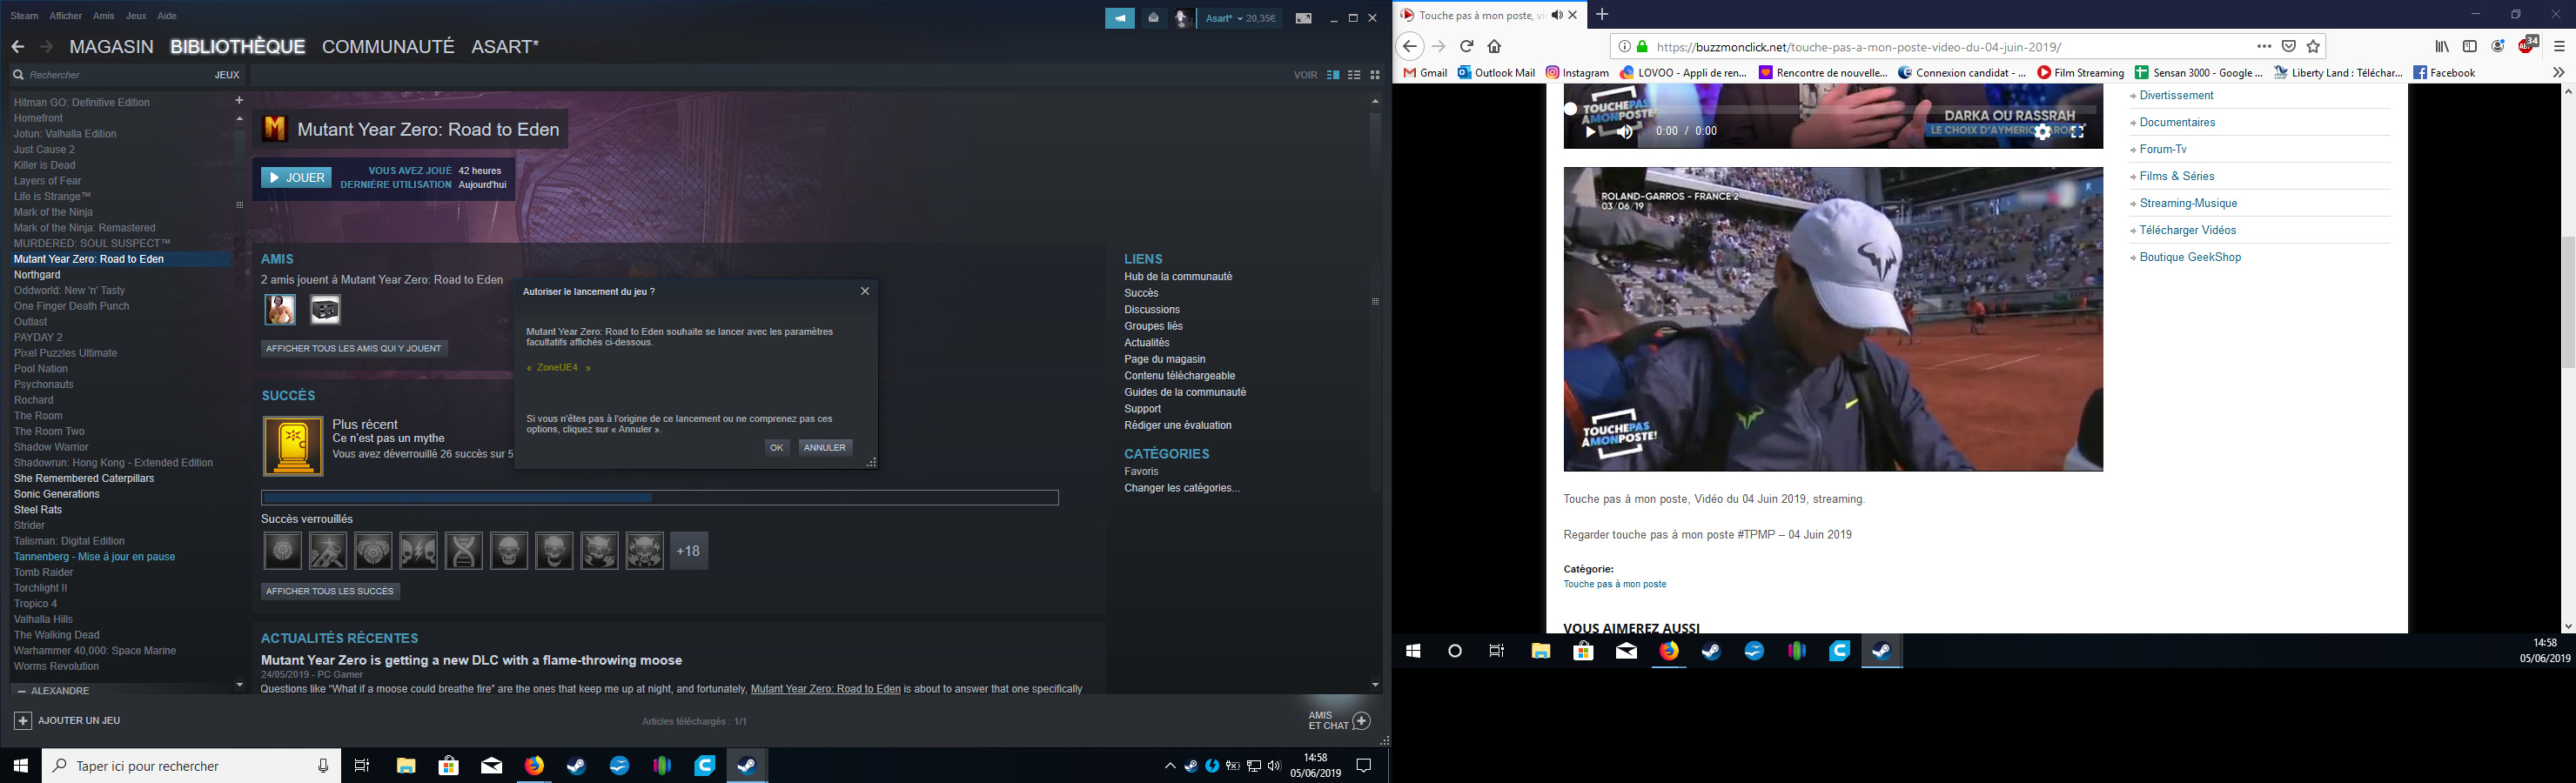Click the Steam library search magnifier icon
2576x783 pixels.
[18, 75]
